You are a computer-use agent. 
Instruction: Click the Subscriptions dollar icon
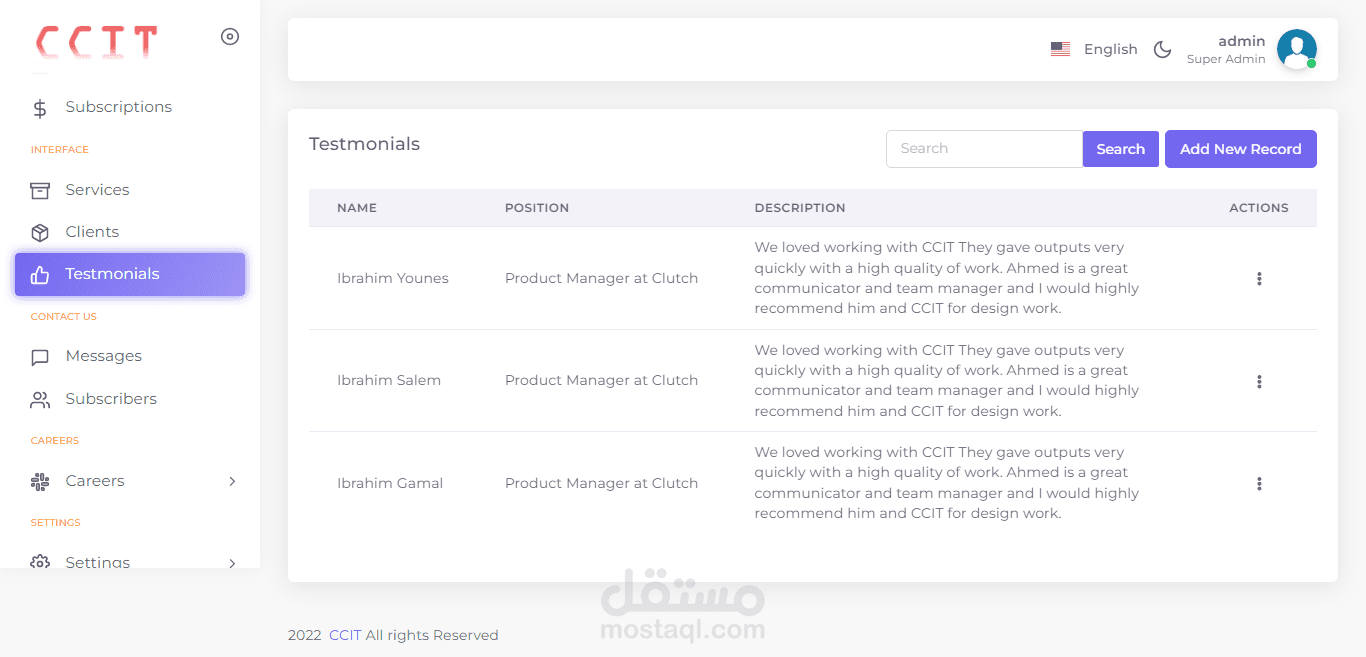(40, 108)
